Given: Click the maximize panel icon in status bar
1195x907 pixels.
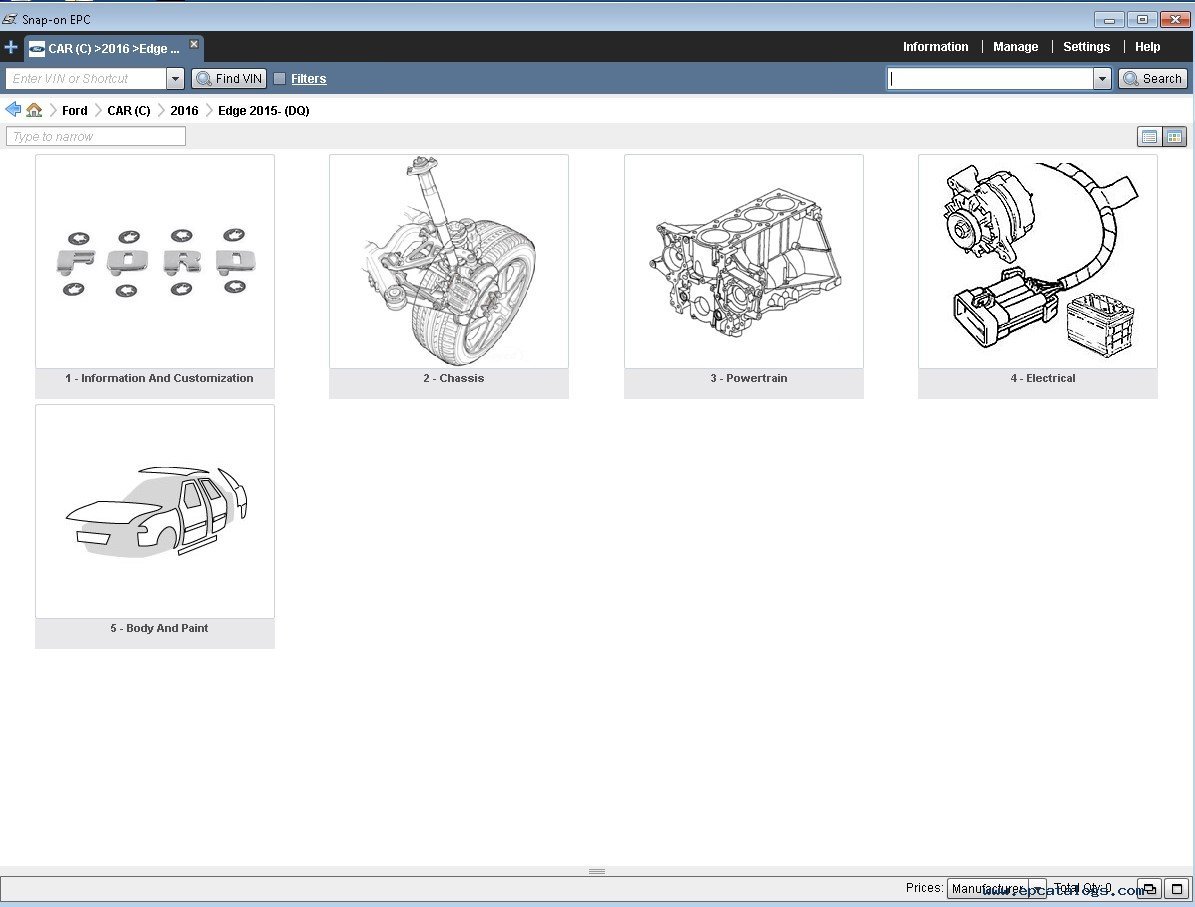Looking at the screenshot, I should (1176, 889).
